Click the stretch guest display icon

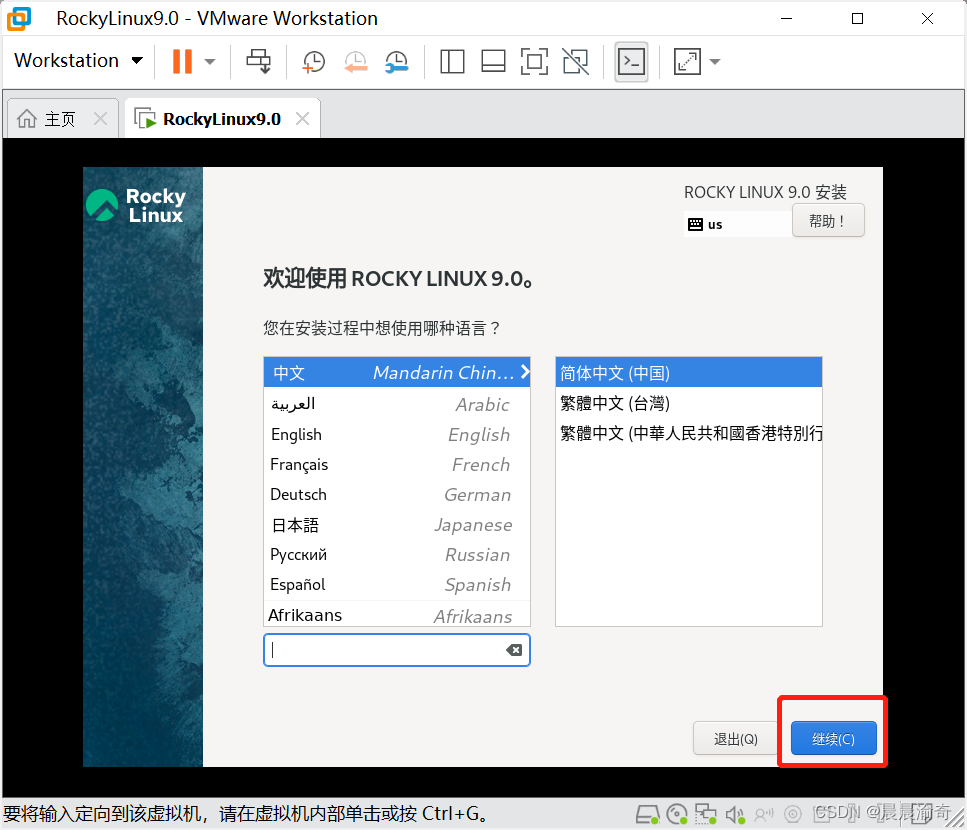point(687,62)
